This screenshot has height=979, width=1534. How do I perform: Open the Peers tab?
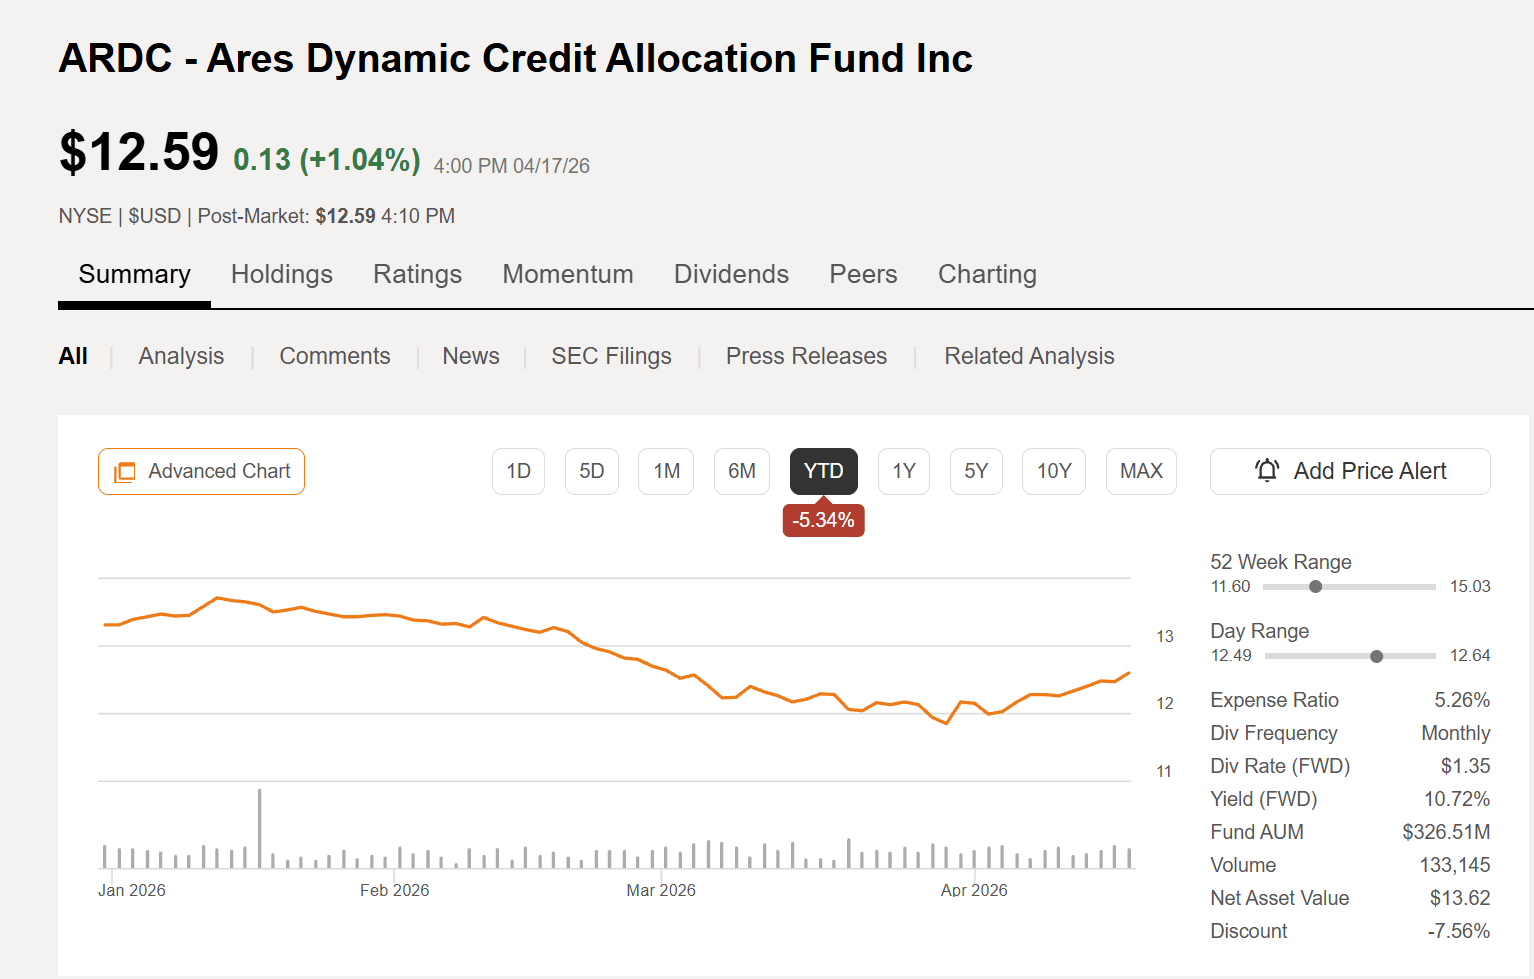pos(862,274)
